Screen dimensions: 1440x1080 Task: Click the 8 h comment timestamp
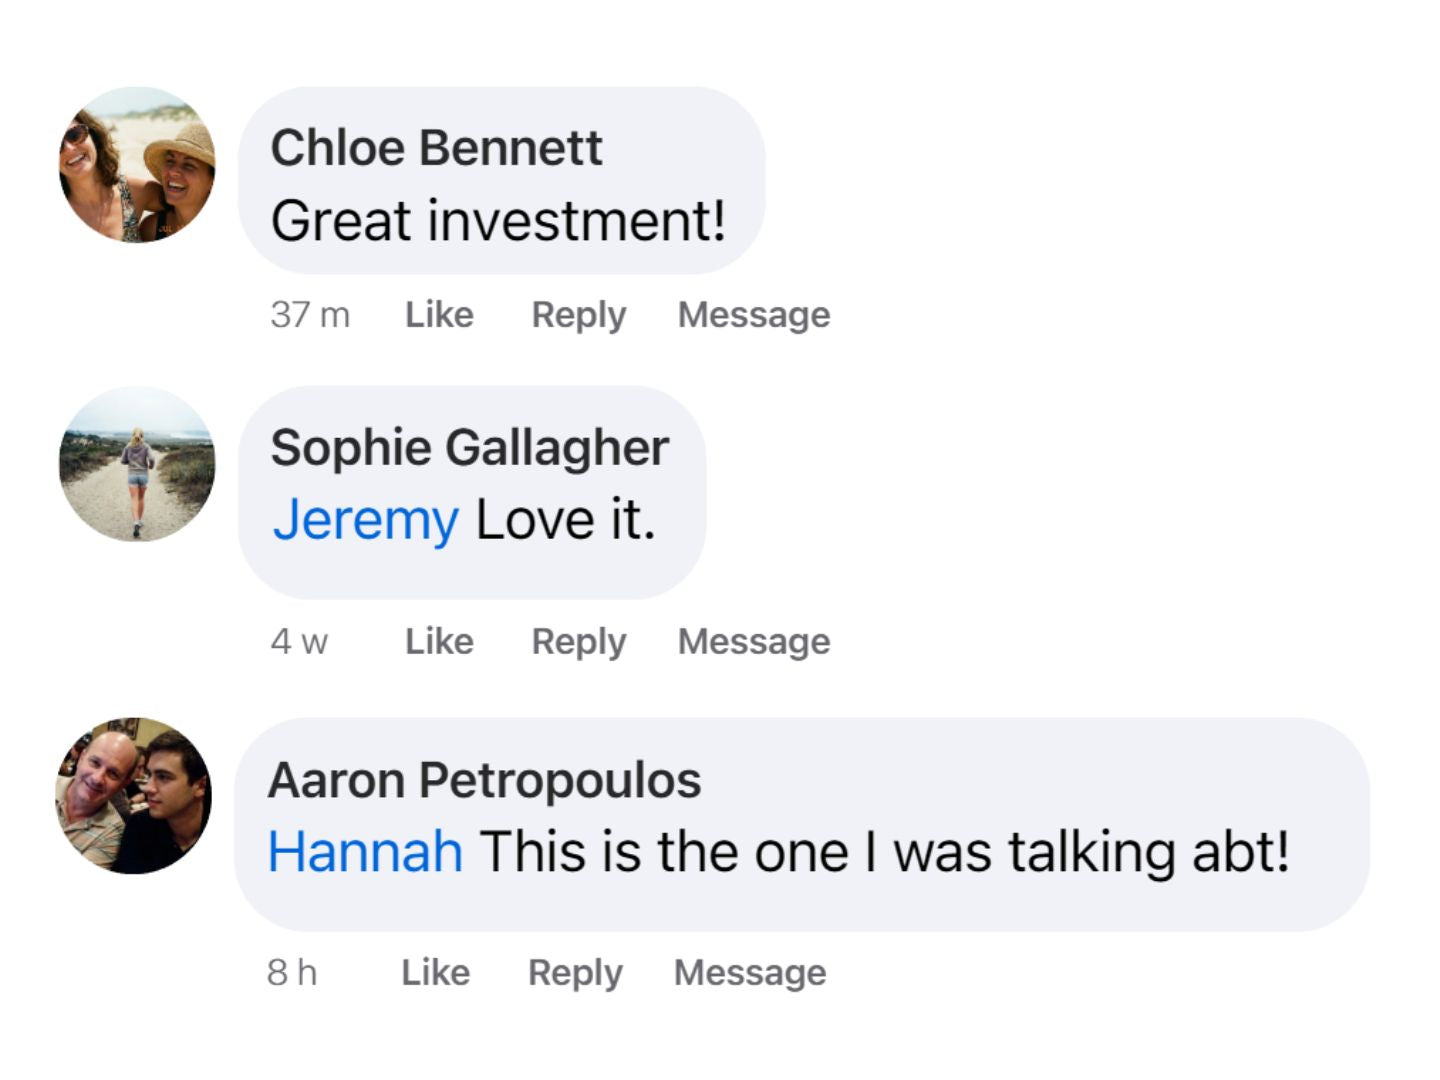(292, 972)
